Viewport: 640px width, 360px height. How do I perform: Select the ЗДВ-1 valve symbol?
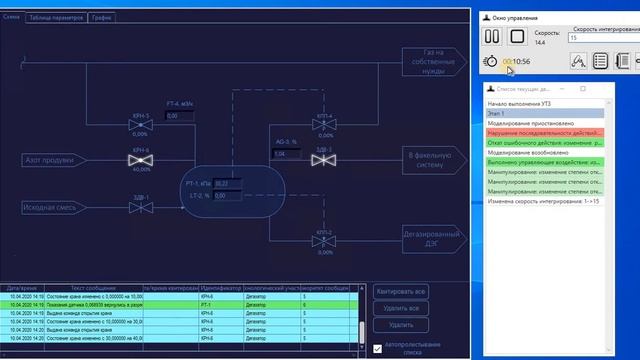pos(141,208)
